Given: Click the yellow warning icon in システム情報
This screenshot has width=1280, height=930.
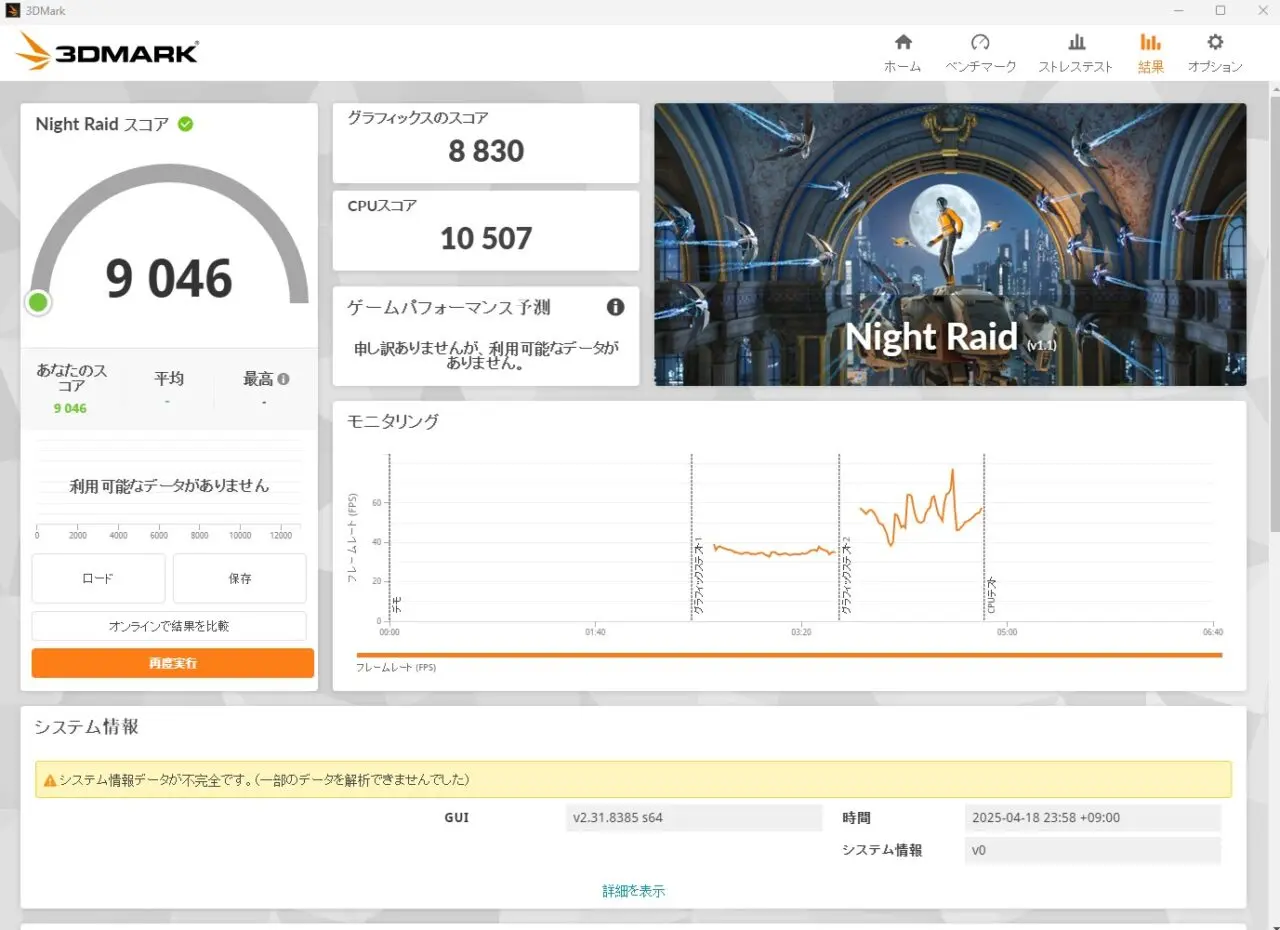Looking at the screenshot, I should pyautogui.click(x=48, y=780).
